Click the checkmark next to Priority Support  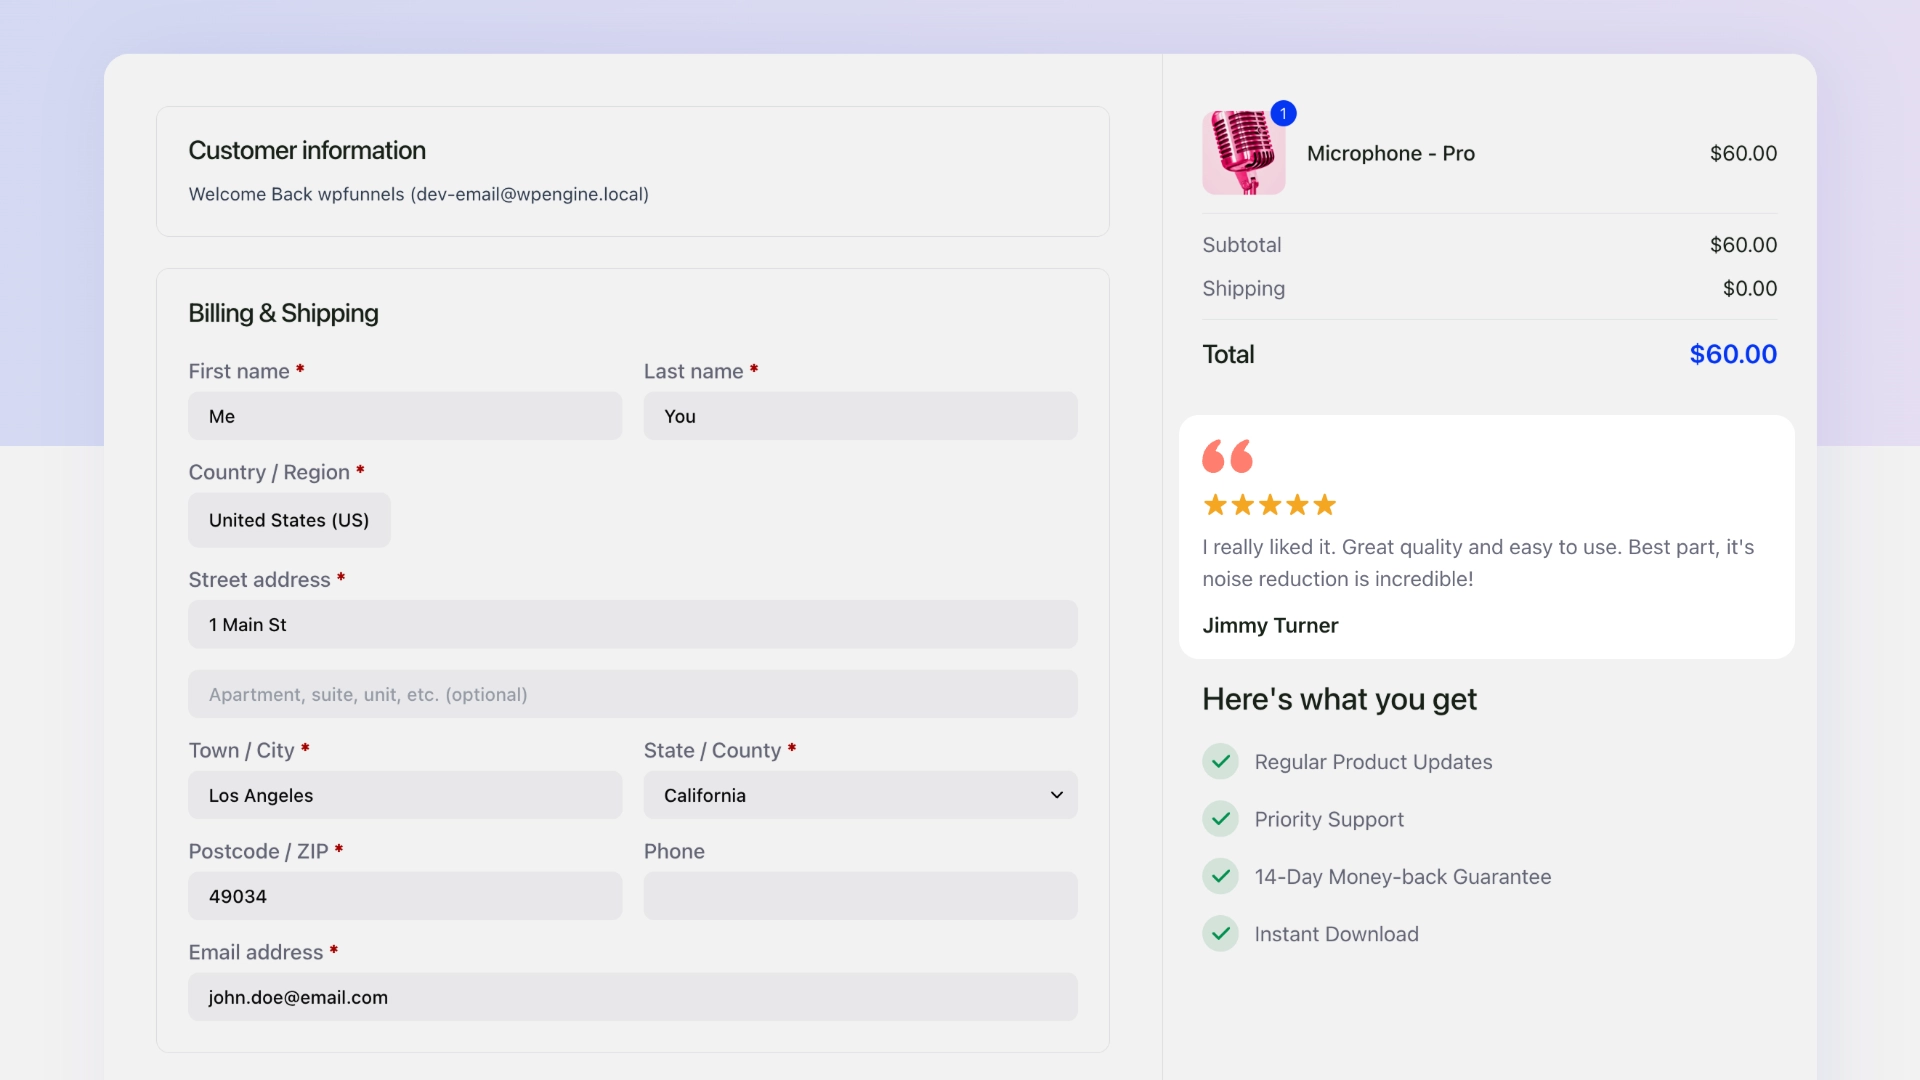point(1220,819)
